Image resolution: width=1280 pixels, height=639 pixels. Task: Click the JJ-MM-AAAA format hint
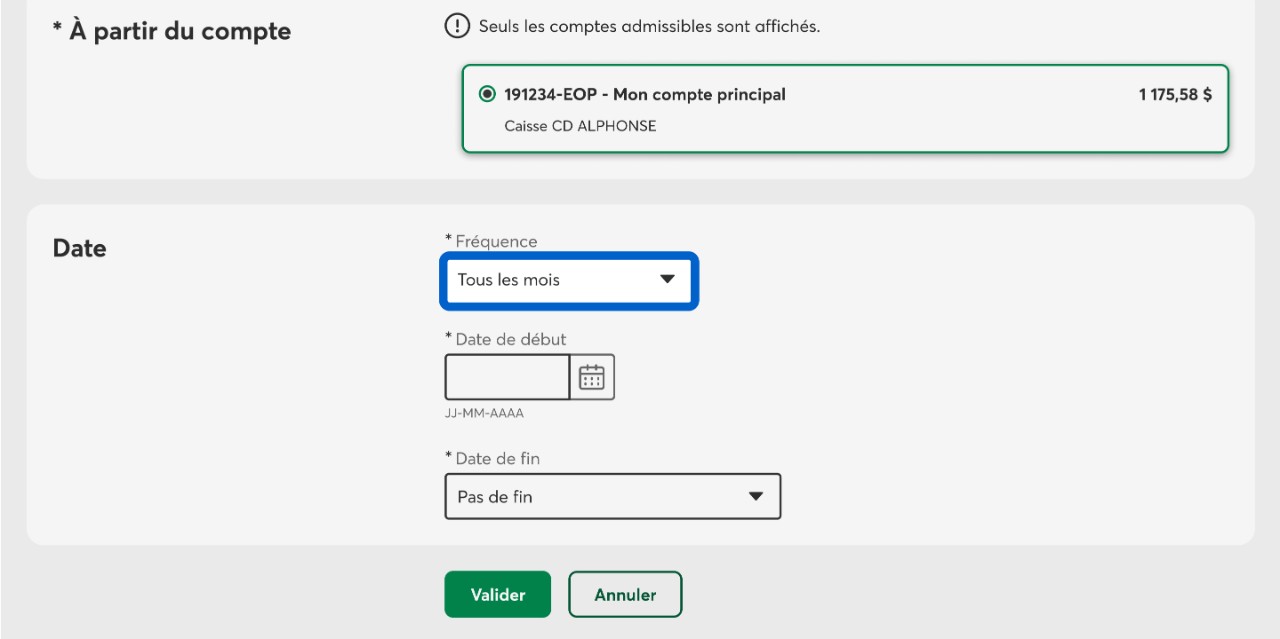point(484,413)
